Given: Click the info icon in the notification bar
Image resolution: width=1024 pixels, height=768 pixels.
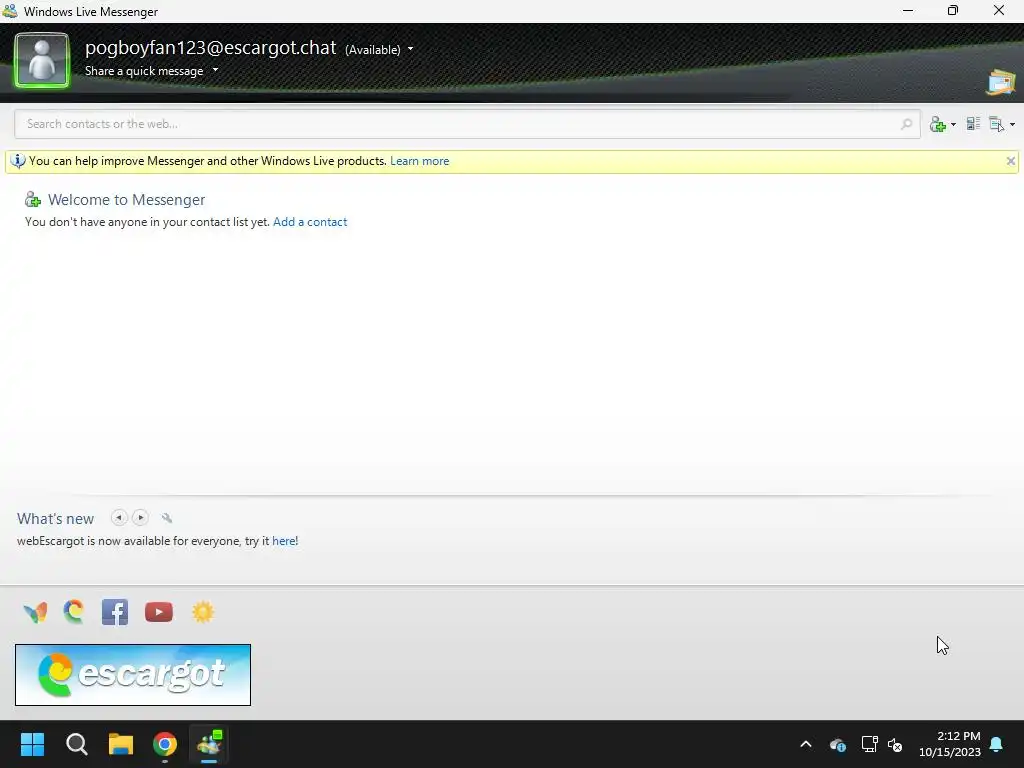Looking at the screenshot, I should (18, 161).
